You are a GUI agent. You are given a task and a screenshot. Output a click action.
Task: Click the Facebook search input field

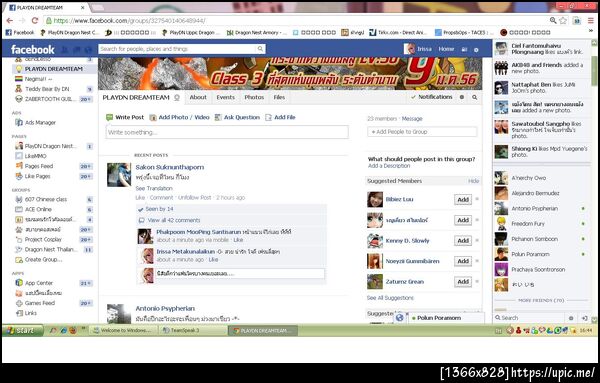click(x=178, y=49)
